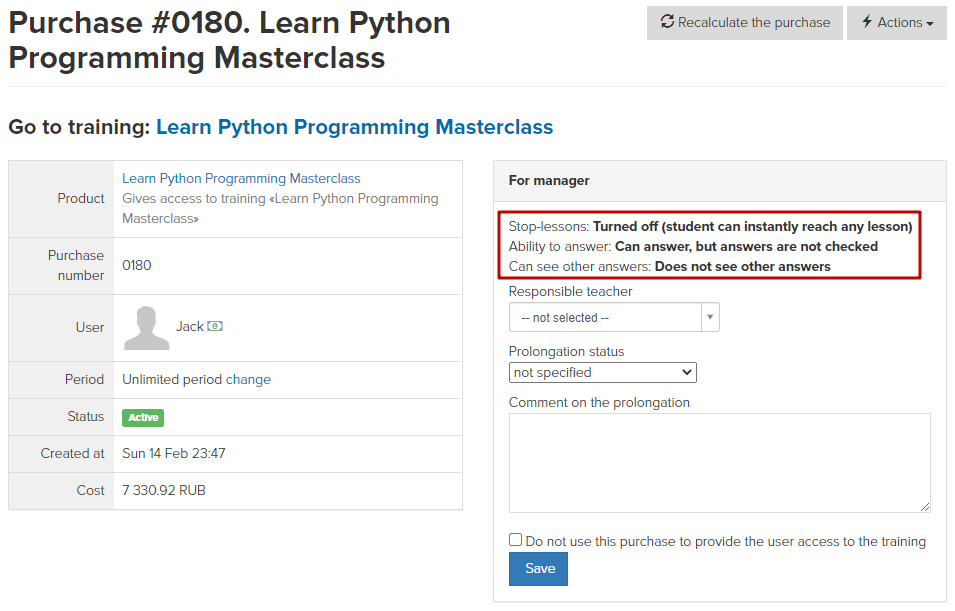
Task: Click the 'User' row label
Action: click(90, 328)
